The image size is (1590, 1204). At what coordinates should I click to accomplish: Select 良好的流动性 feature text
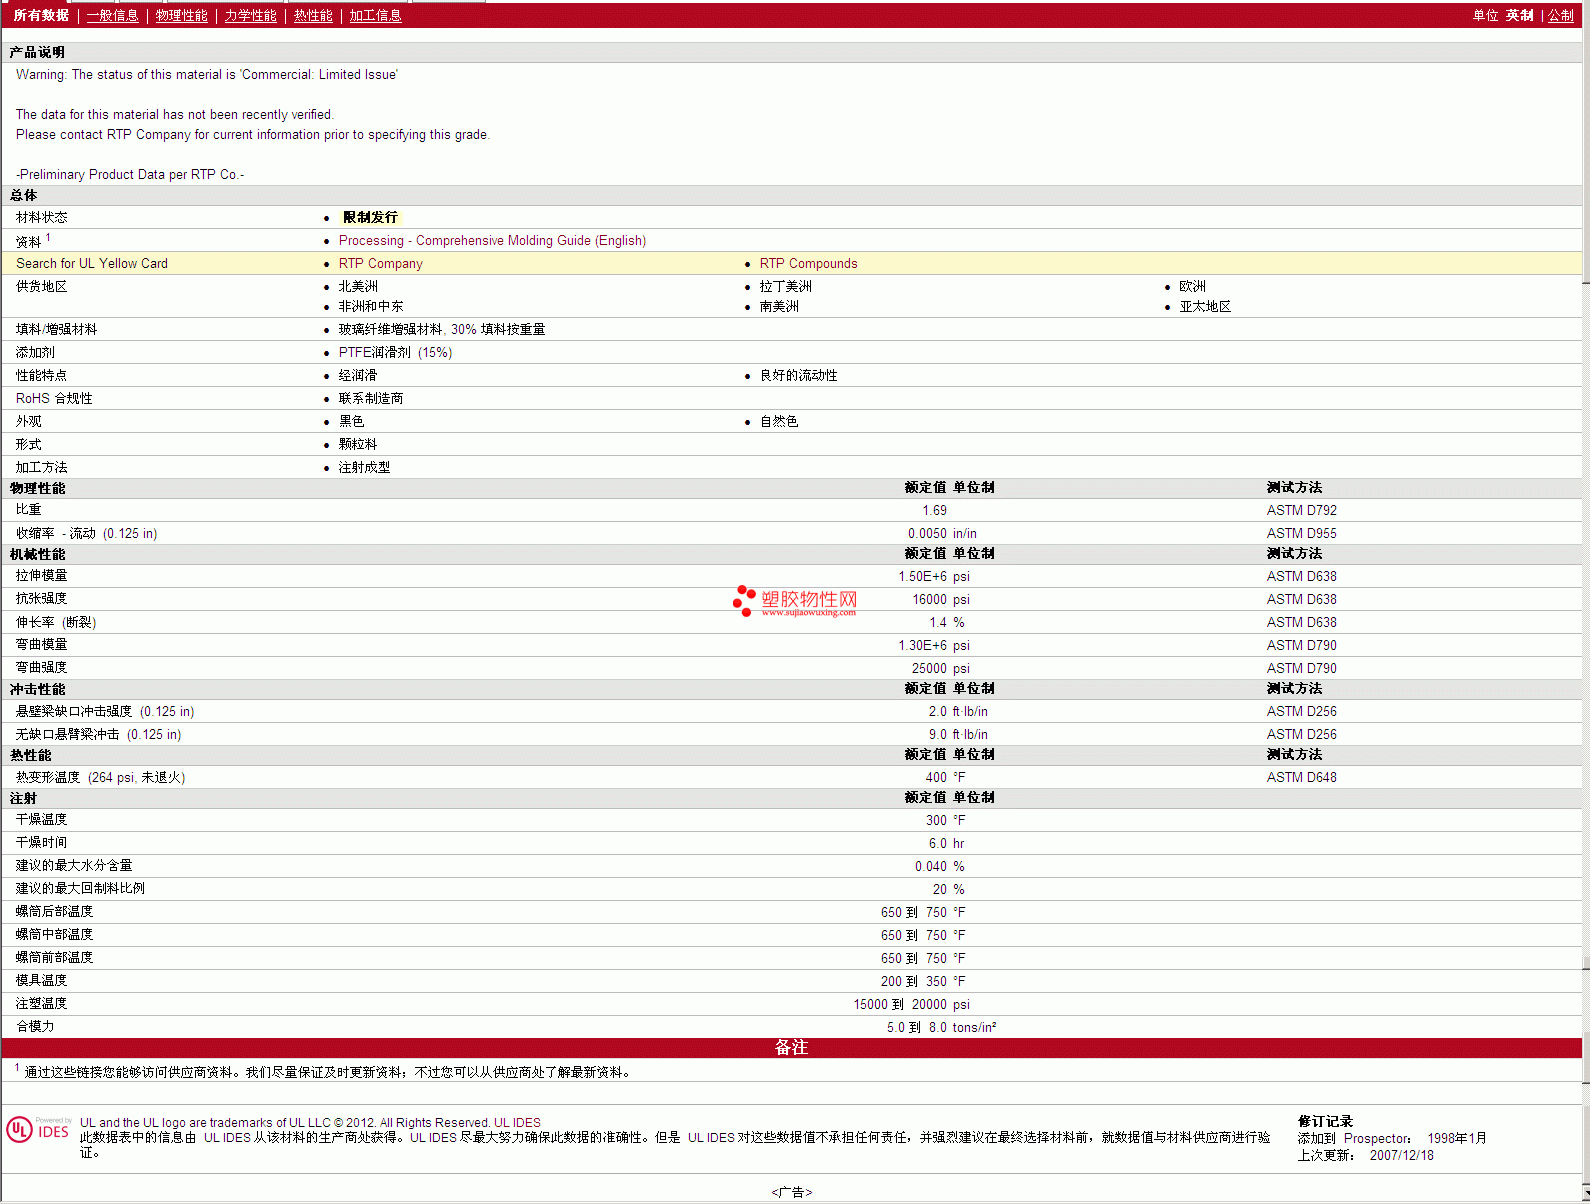(798, 376)
